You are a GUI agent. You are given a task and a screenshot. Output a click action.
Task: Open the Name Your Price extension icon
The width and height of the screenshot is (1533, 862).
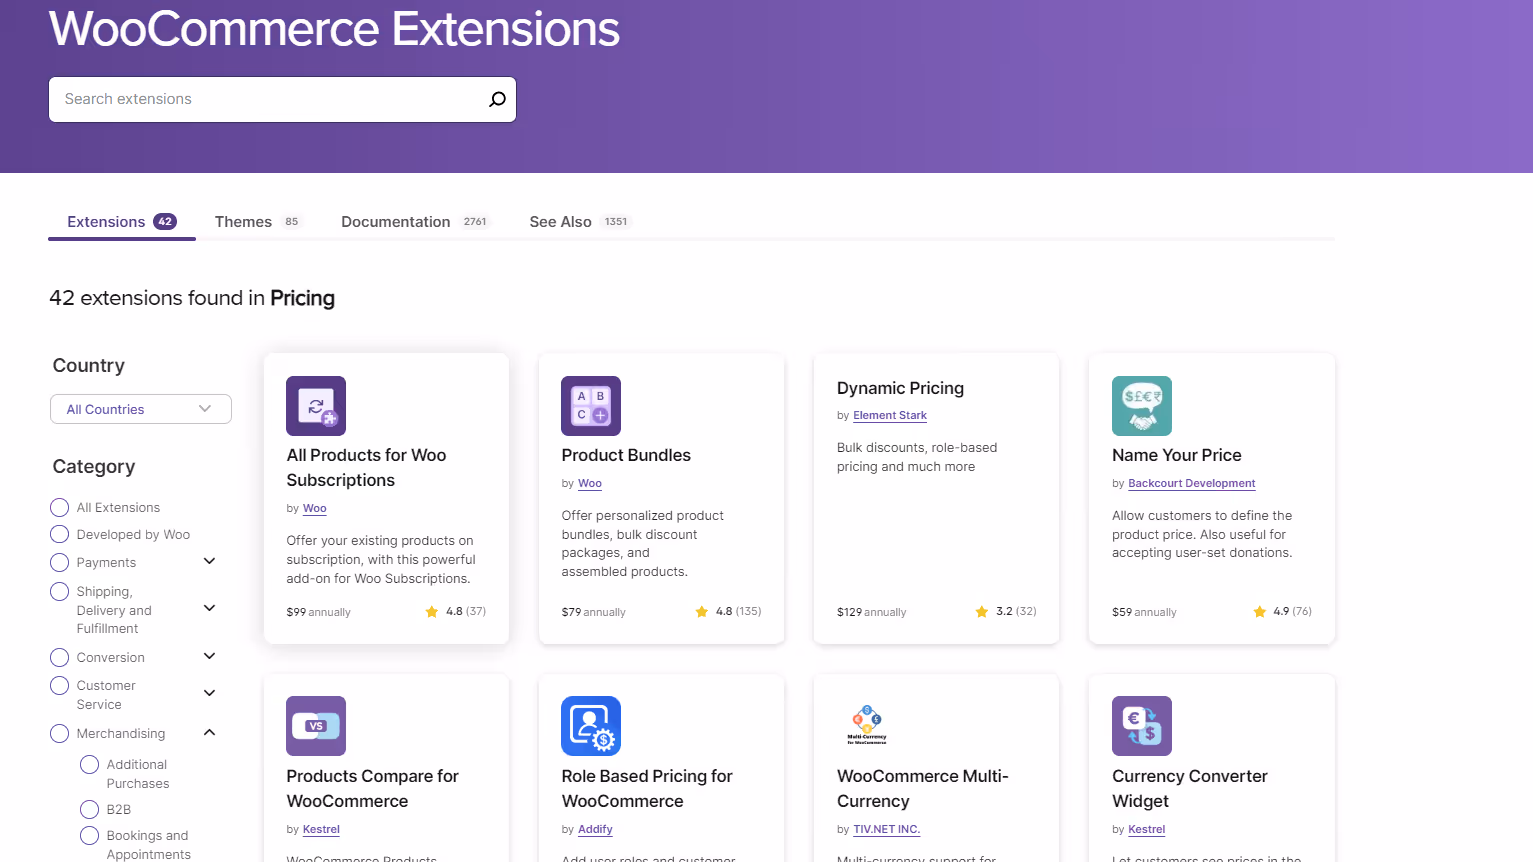1141,406
